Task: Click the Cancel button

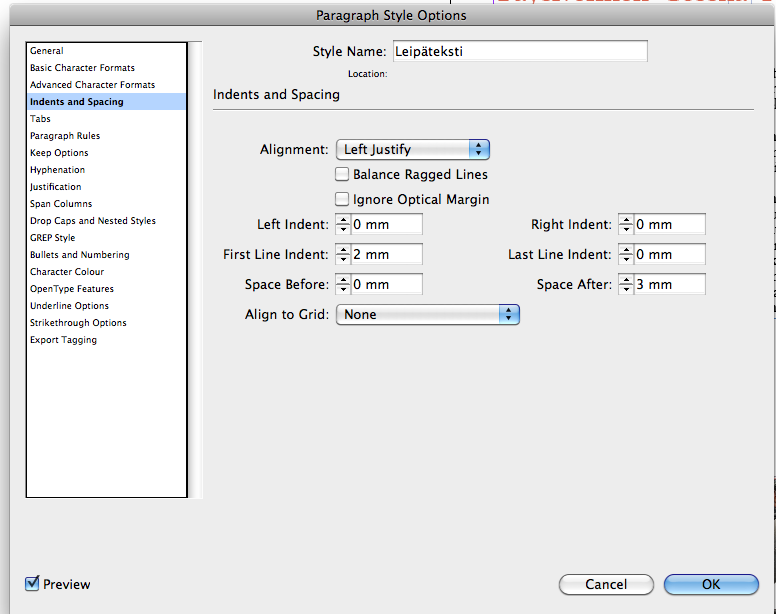Action: pyautogui.click(x=606, y=584)
